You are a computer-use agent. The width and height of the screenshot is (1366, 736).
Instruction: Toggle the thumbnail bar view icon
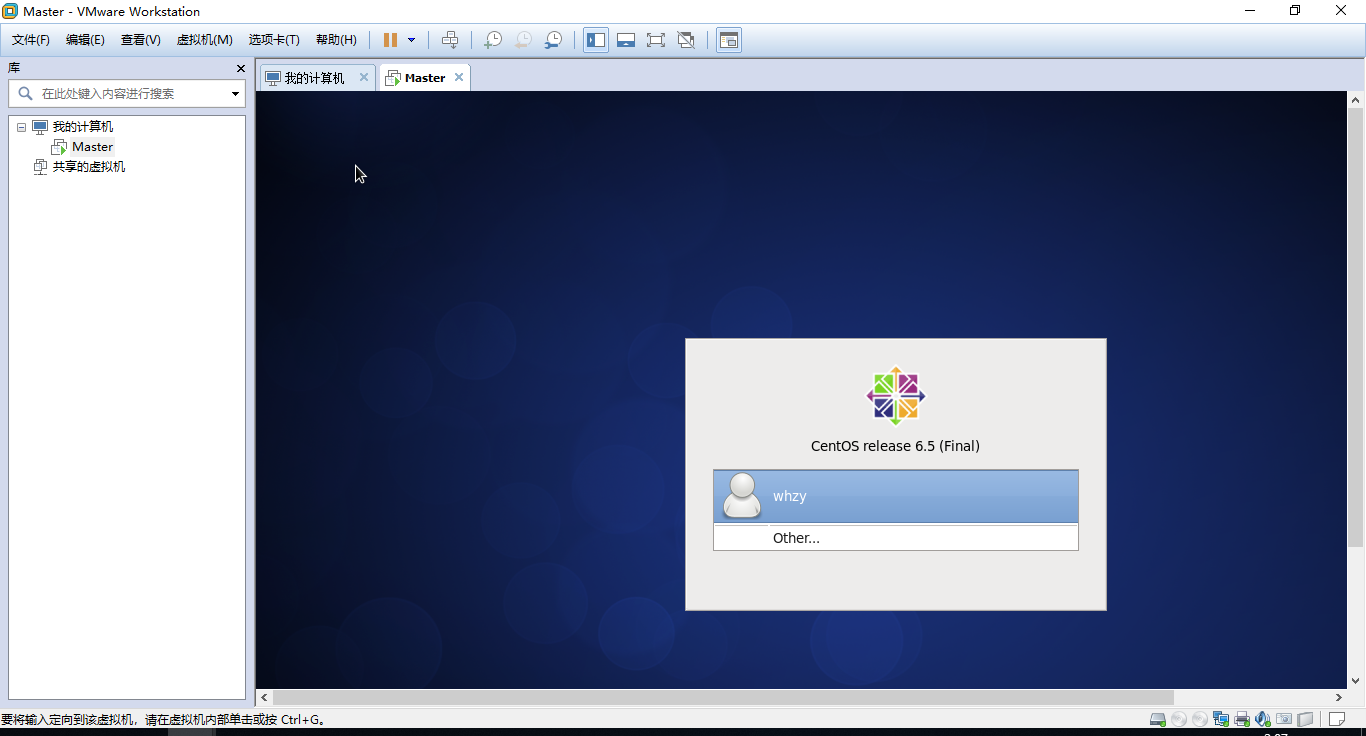click(x=626, y=40)
